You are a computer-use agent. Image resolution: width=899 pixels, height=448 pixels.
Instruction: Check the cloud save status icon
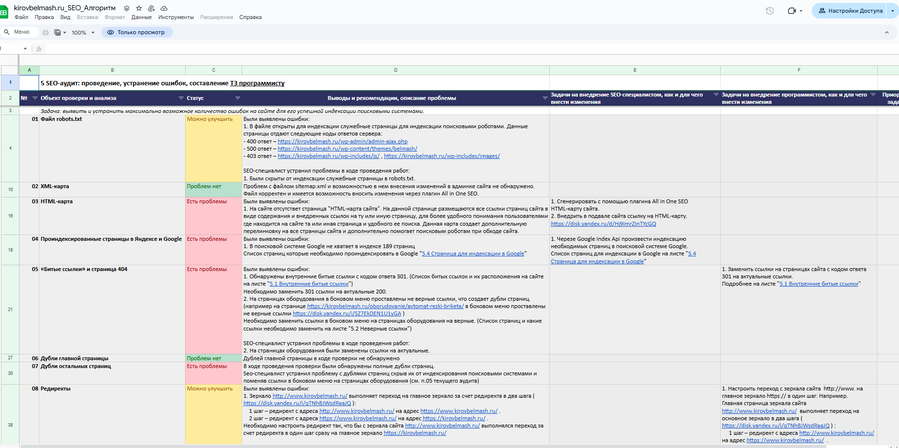coord(164,8)
